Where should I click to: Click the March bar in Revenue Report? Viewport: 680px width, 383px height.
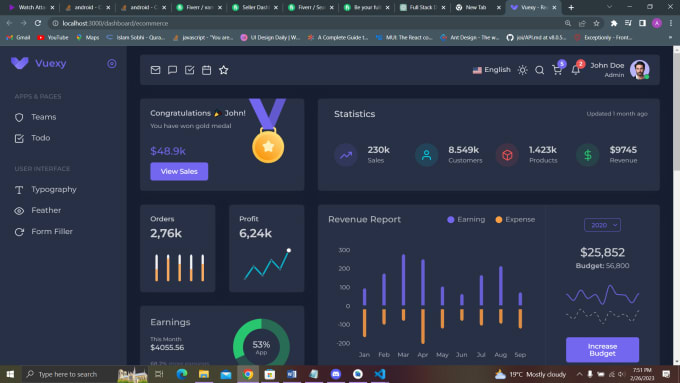pyautogui.click(x=403, y=280)
